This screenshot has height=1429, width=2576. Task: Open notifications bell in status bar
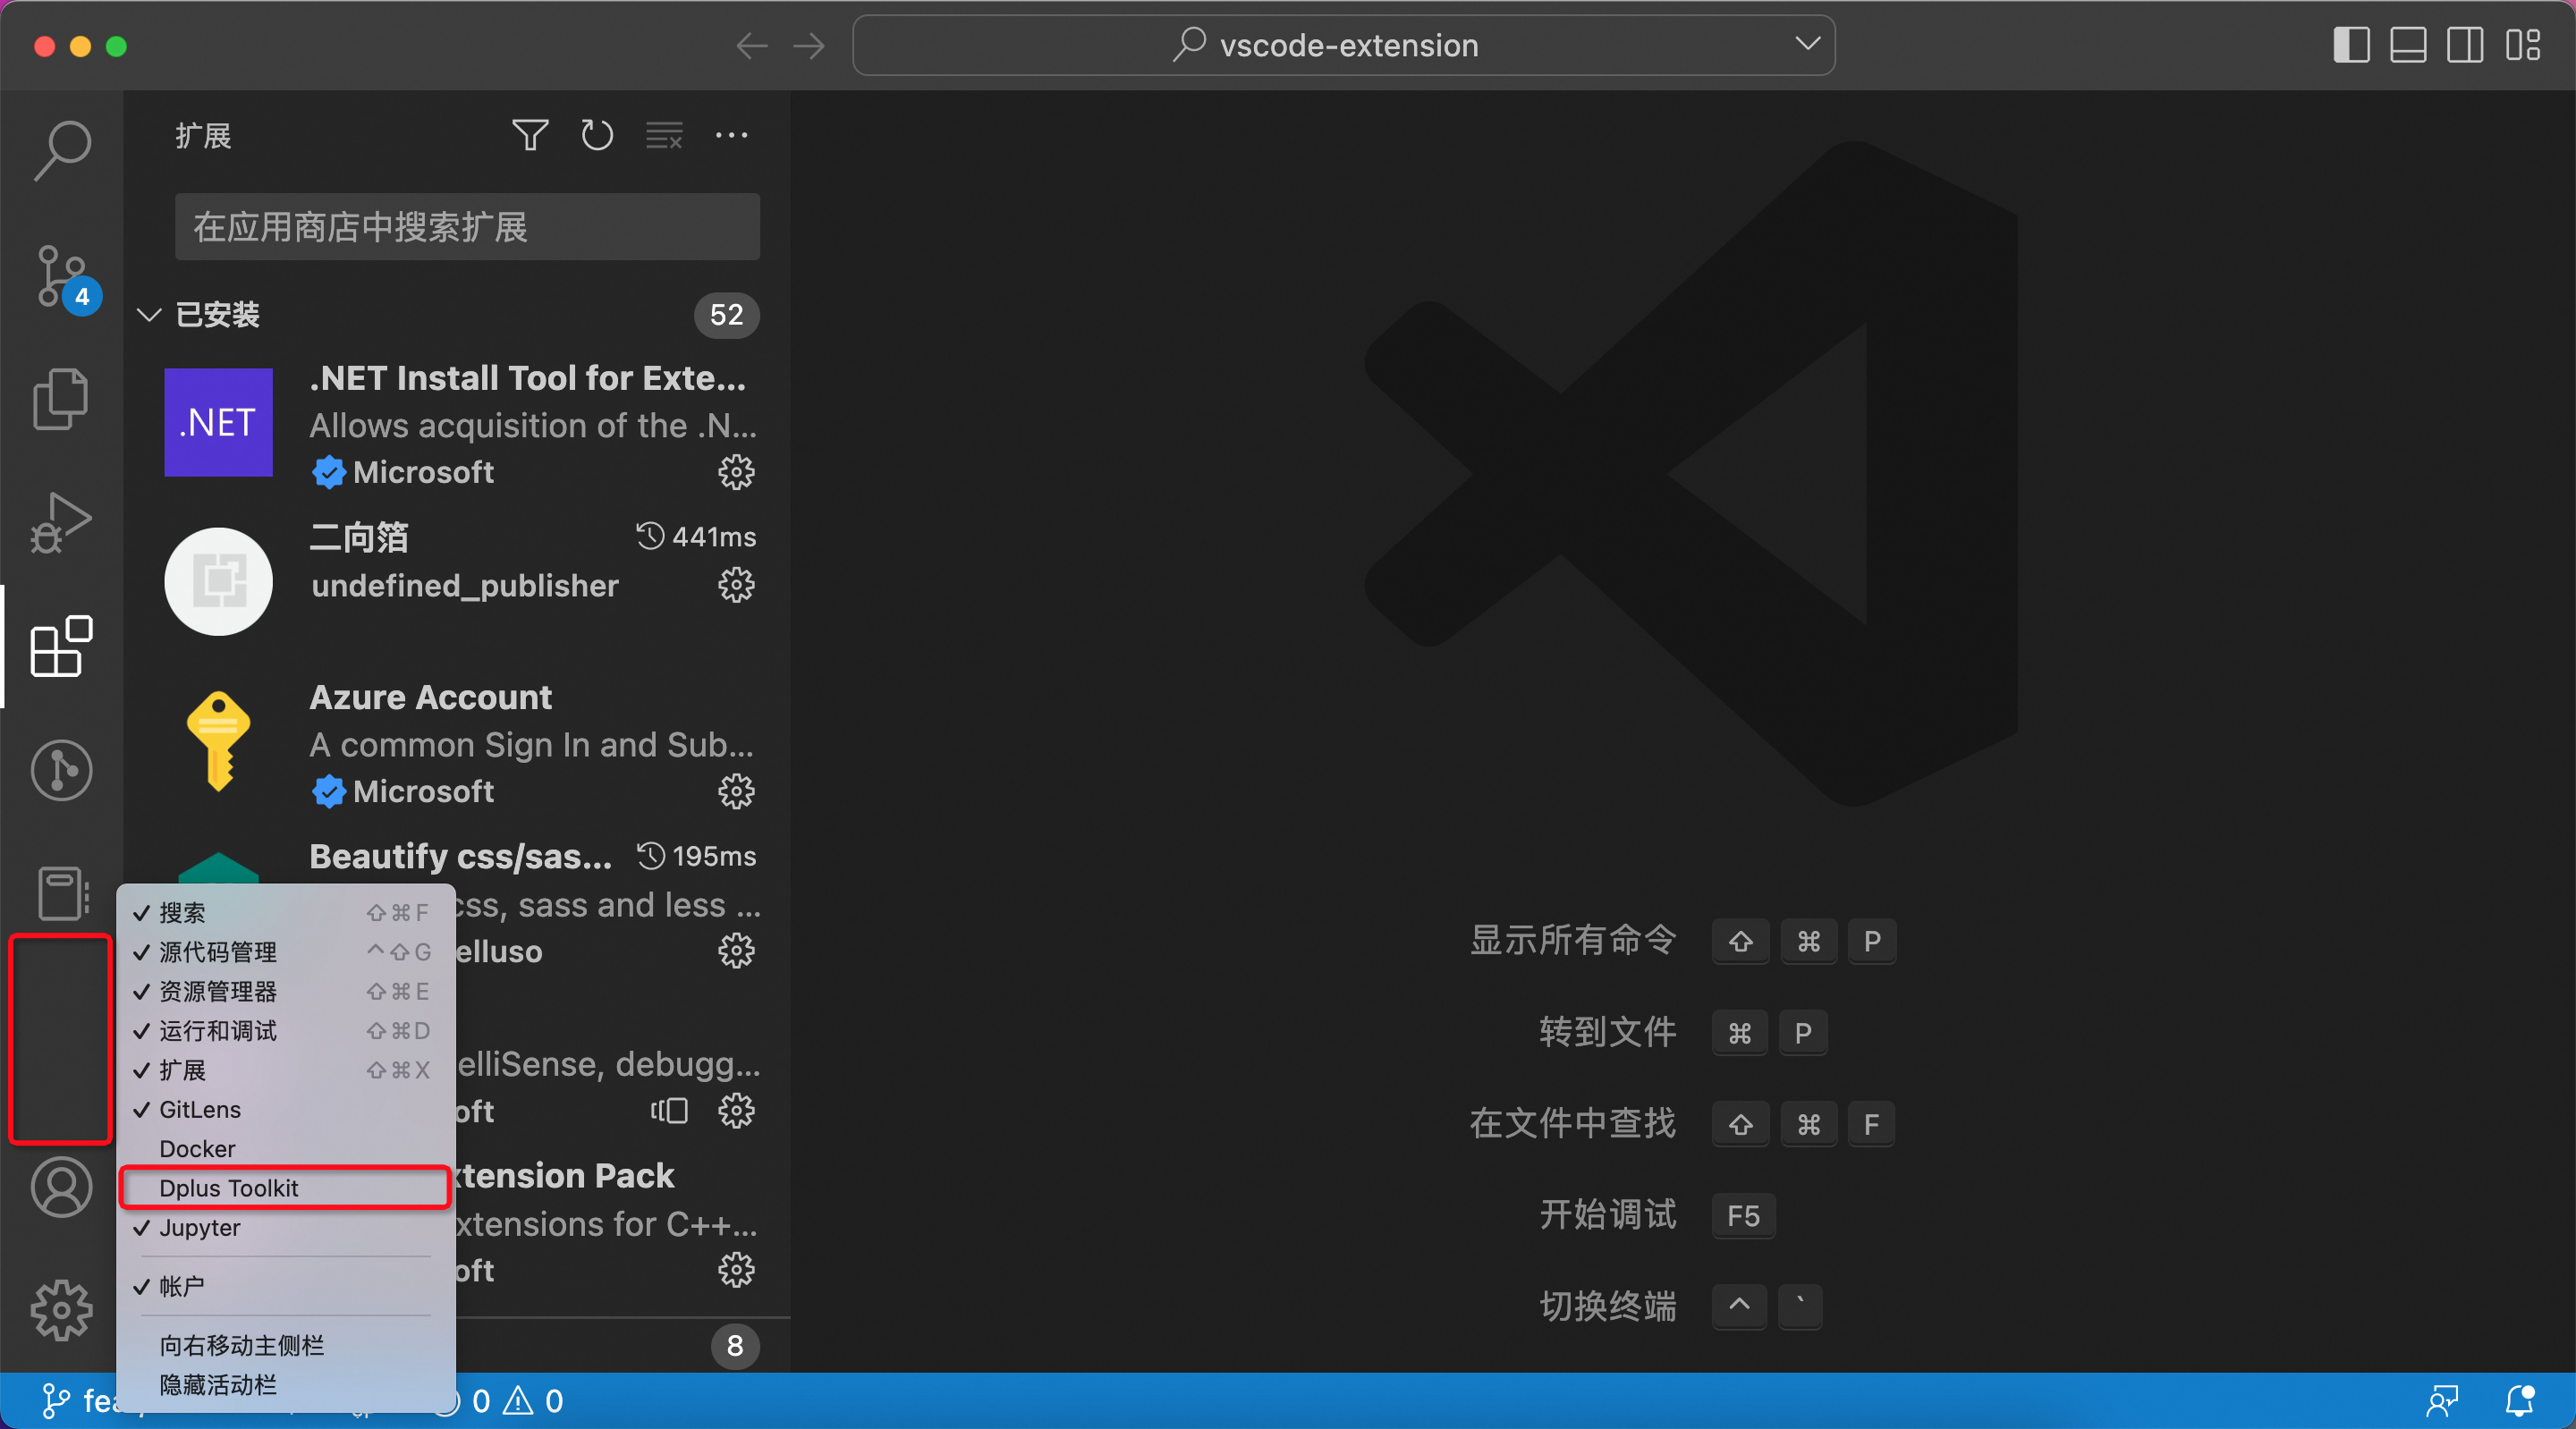click(x=2520, y=1401)
